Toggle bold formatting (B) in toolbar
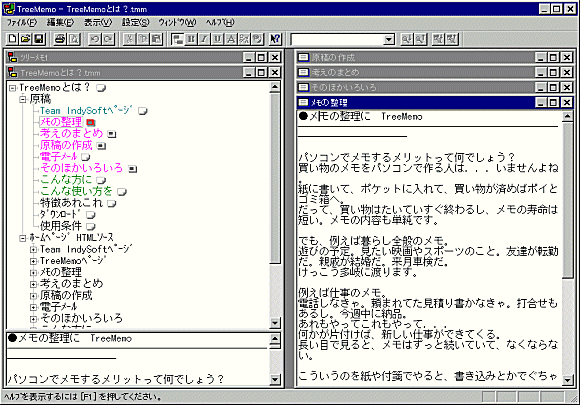The width and height of the screenshot is (580, 405). pos(191,39)
